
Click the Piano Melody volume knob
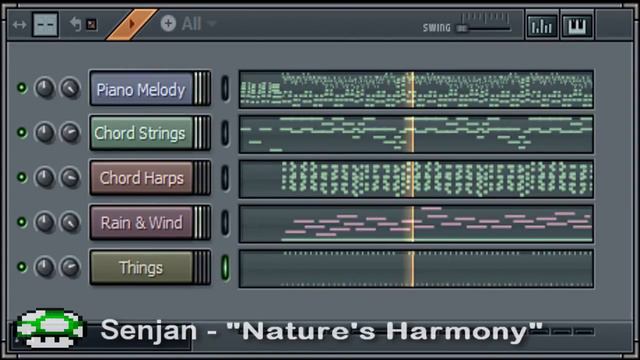click(70, 88)
